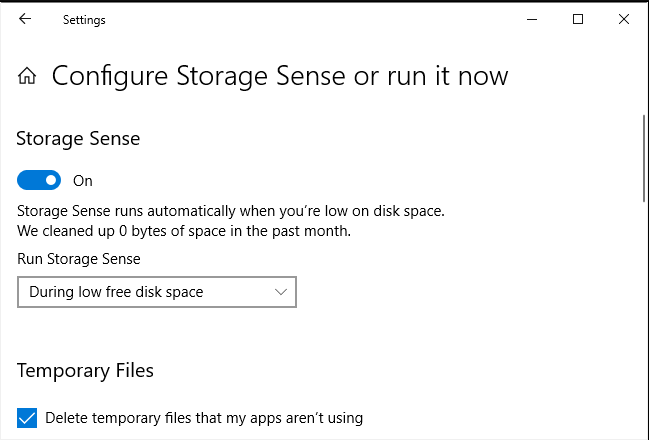Screen dimensions: 649x440
Task: Click the Settings window title text
Action: (x=84, y=20)
